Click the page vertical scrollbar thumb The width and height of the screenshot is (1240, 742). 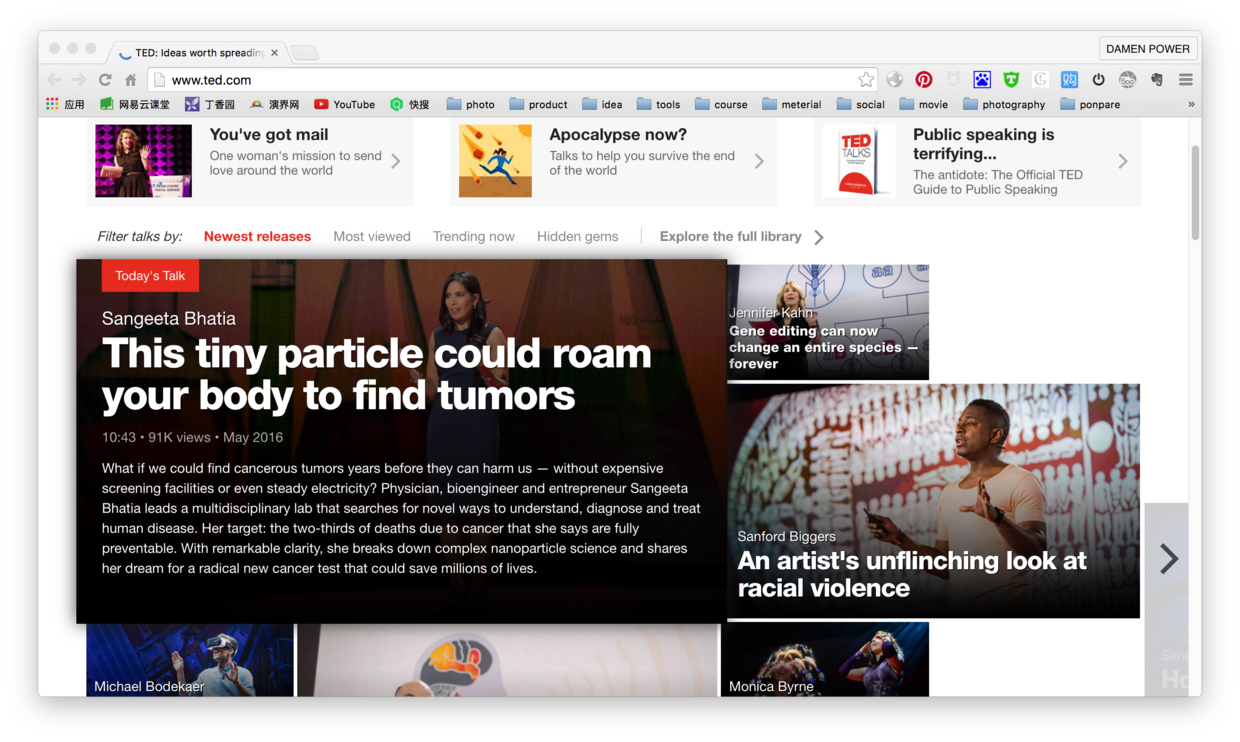pyautogui.click(x=1195, y=193)
